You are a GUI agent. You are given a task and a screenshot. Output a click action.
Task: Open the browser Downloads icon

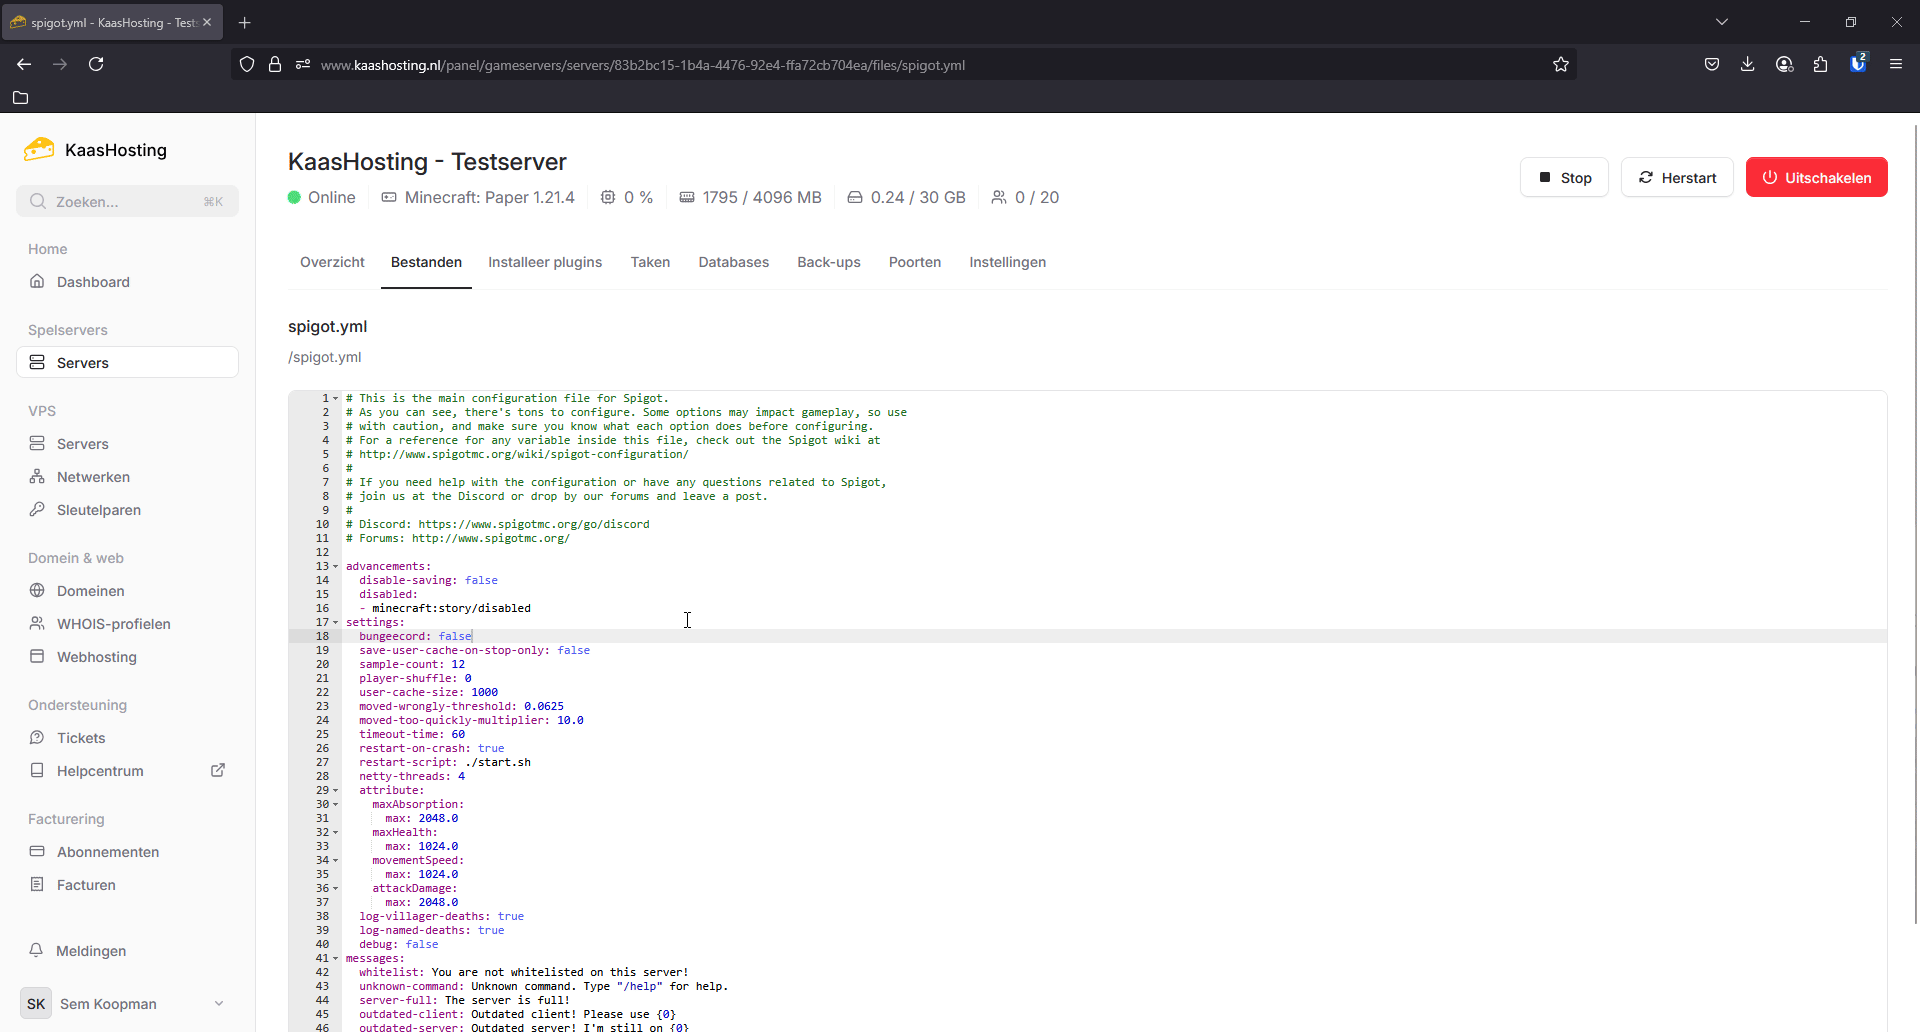click(1747, 64)
